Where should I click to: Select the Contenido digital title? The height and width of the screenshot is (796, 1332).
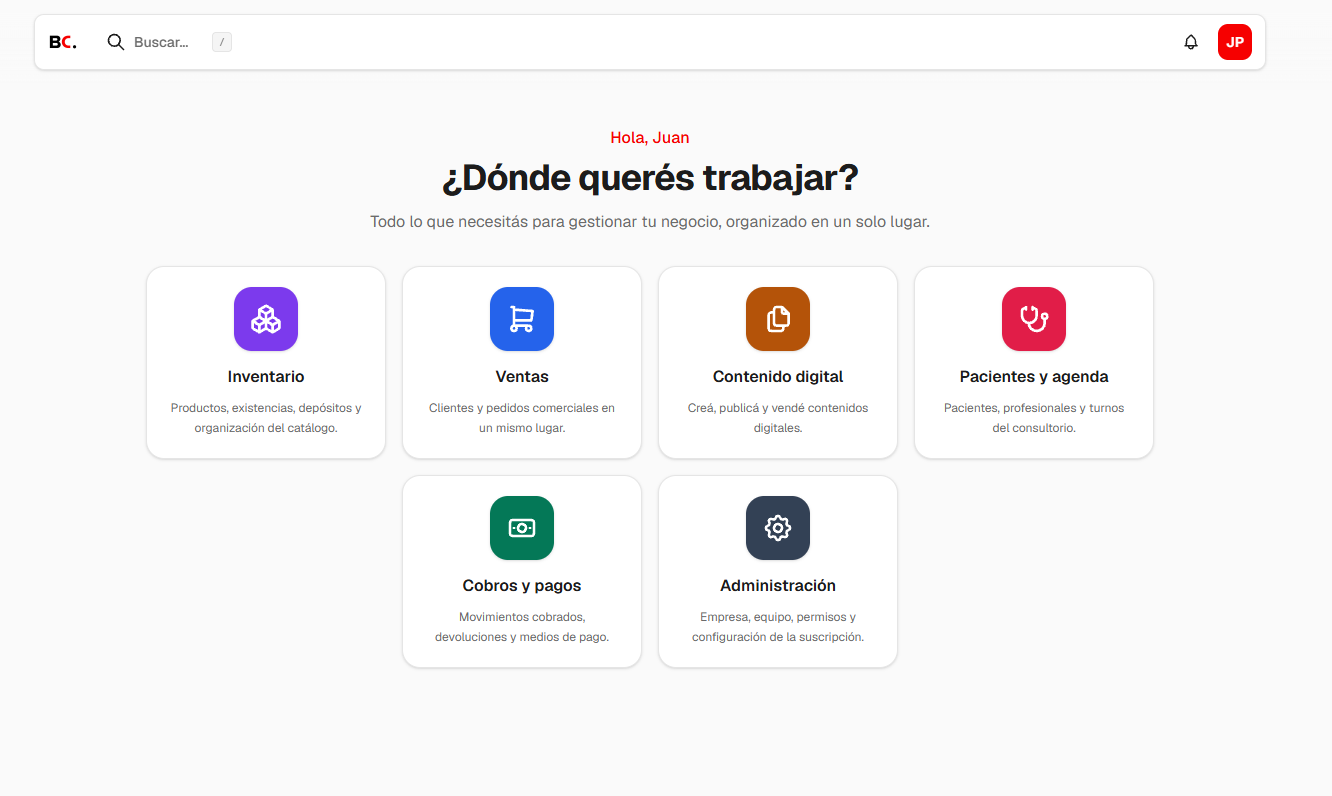point(778,377)
